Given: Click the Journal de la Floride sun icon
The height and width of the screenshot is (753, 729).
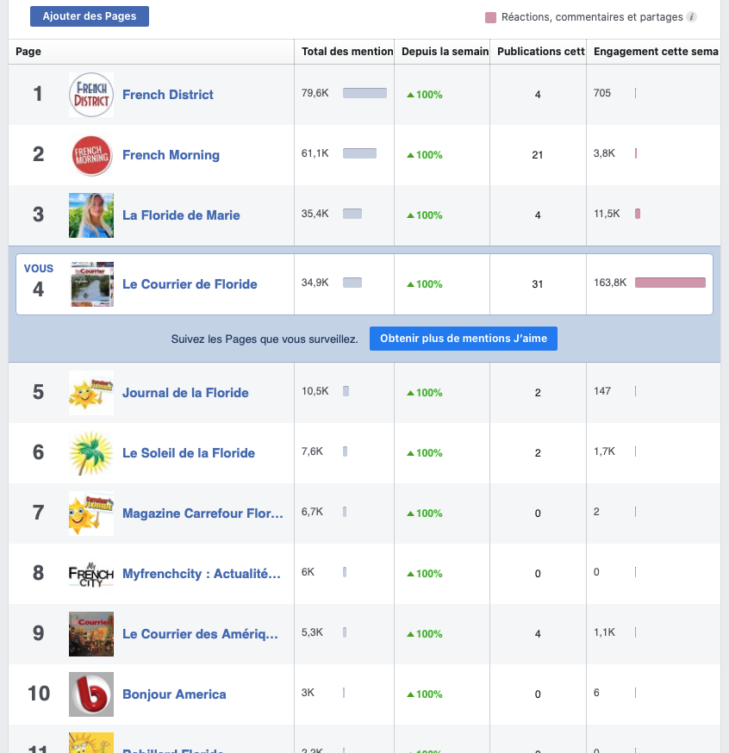Looking at the screenshot, I should [x=91, y=393].
